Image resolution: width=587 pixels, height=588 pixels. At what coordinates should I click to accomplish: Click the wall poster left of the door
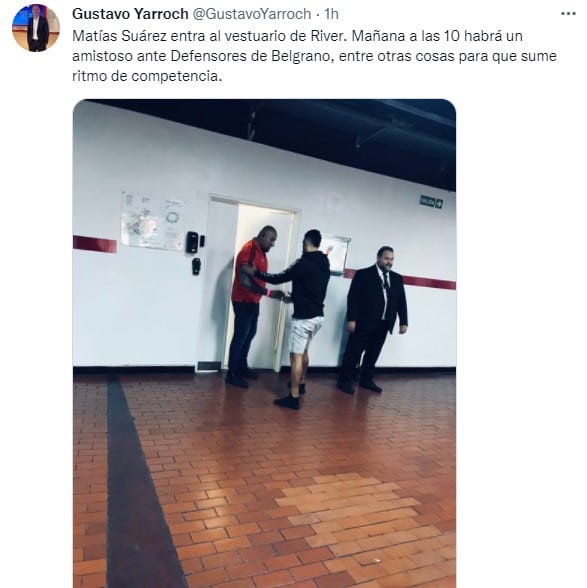pyautogui.click(x=153, y=221)
